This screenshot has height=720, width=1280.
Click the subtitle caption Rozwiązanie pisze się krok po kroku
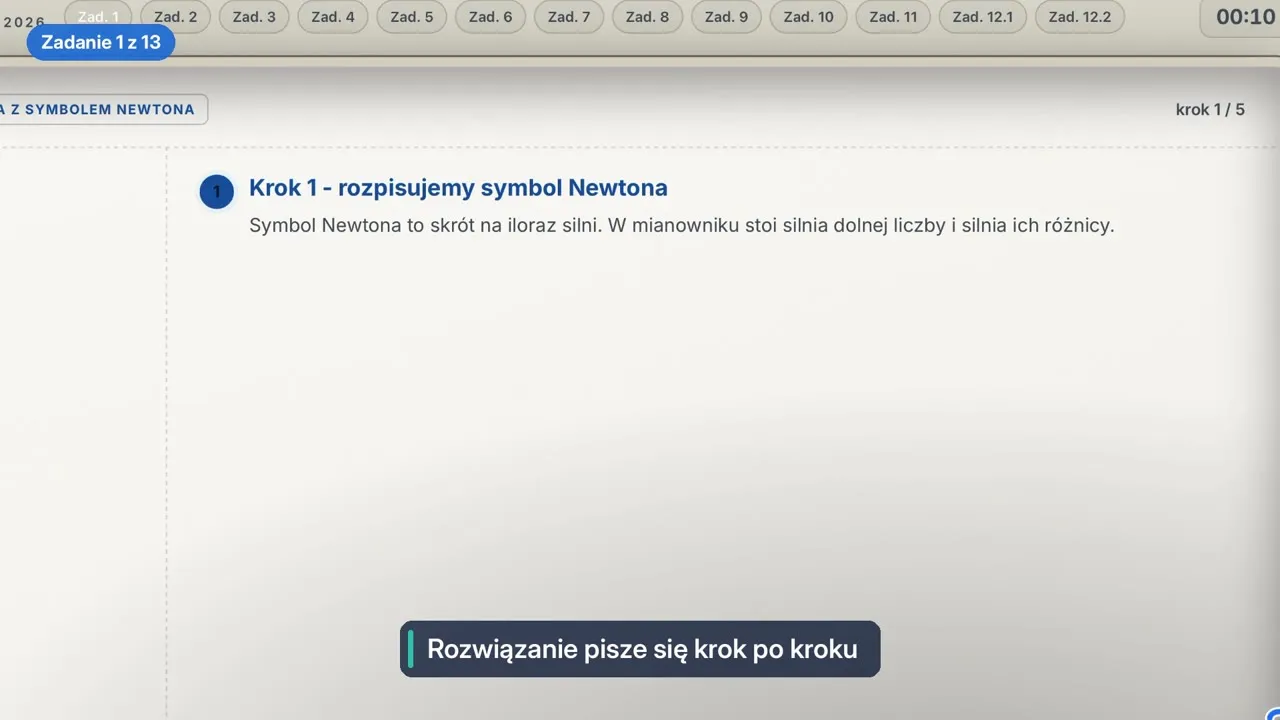coord(640,649)
